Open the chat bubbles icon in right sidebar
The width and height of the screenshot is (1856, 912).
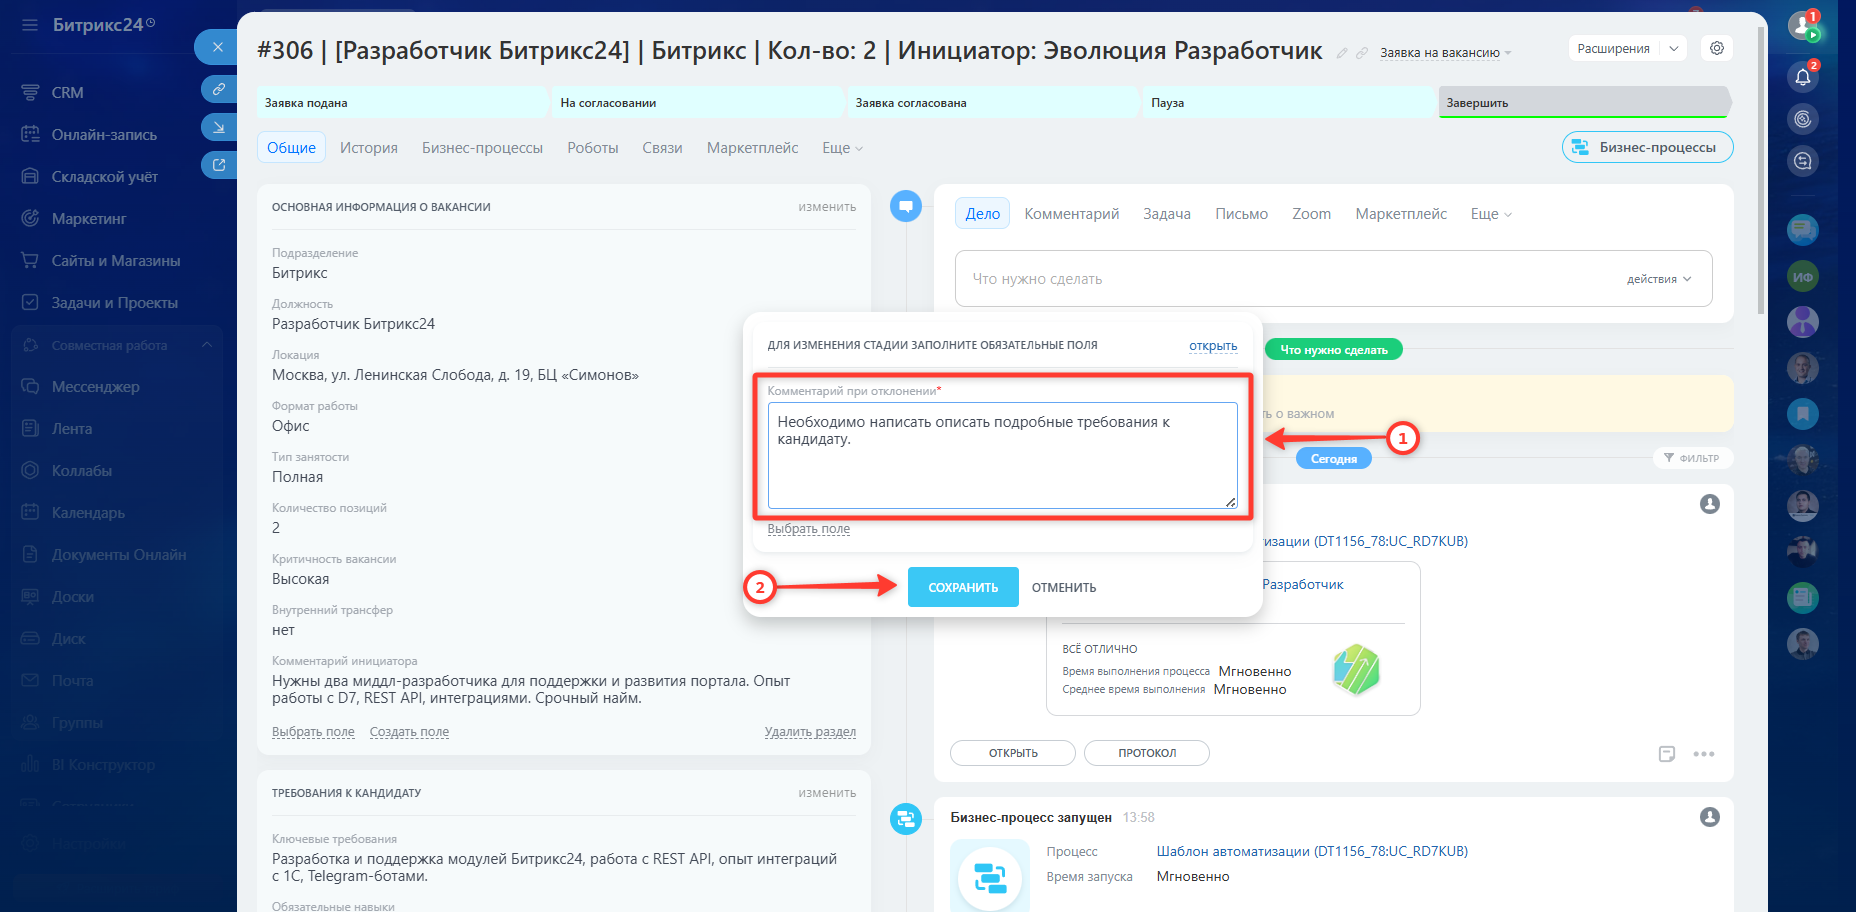[1803, 230]
